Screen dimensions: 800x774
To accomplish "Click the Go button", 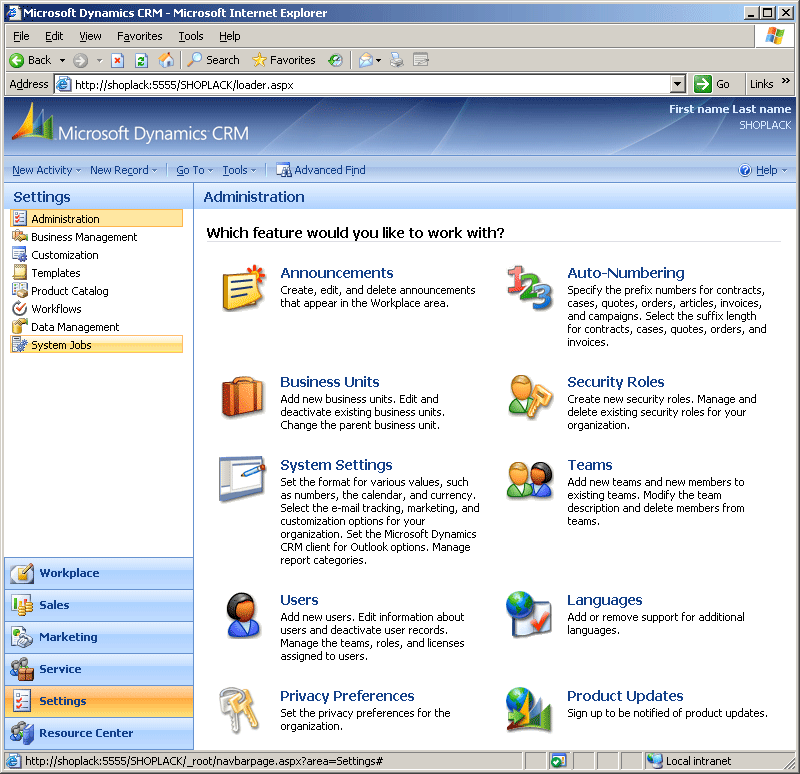I will tap(713, 84).
